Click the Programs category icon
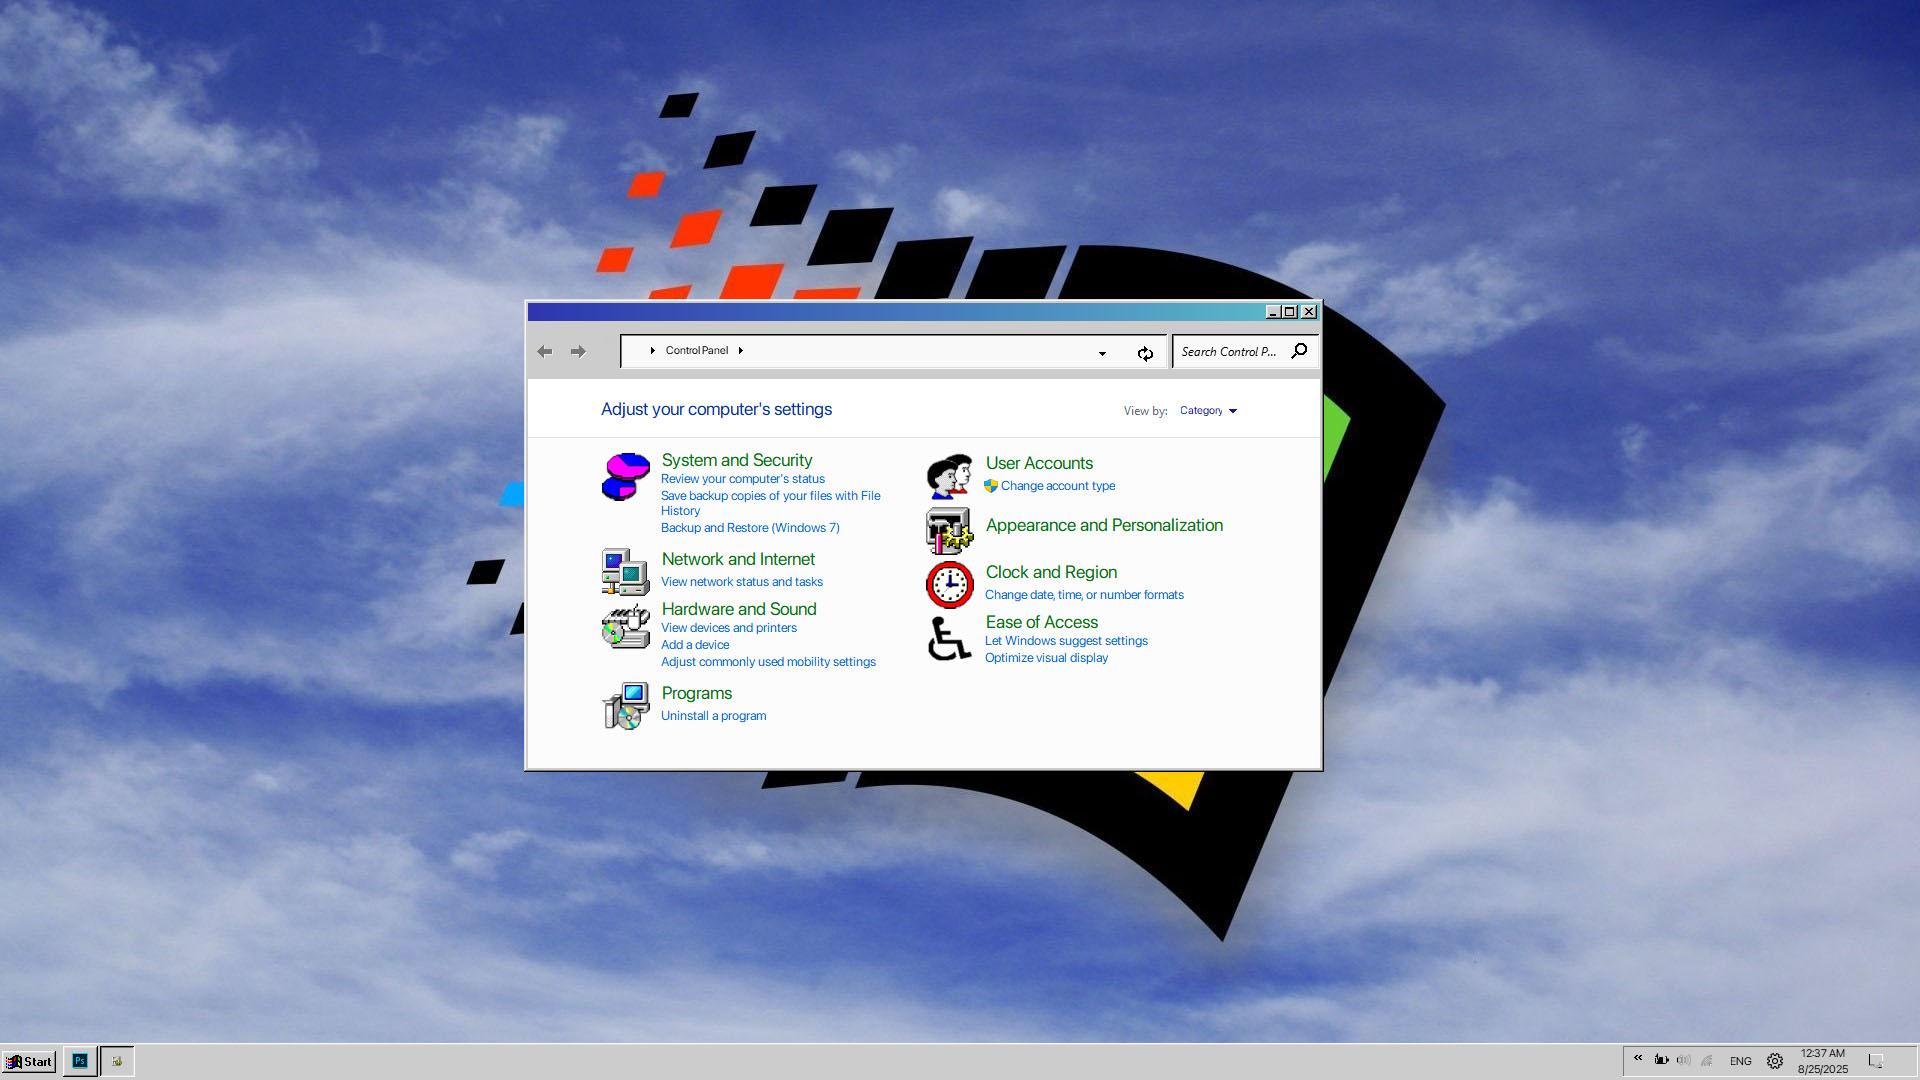 625,706
